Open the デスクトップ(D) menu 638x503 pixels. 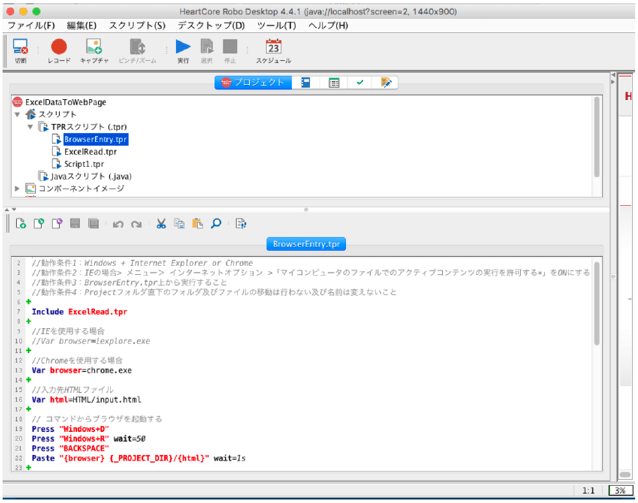211,26
